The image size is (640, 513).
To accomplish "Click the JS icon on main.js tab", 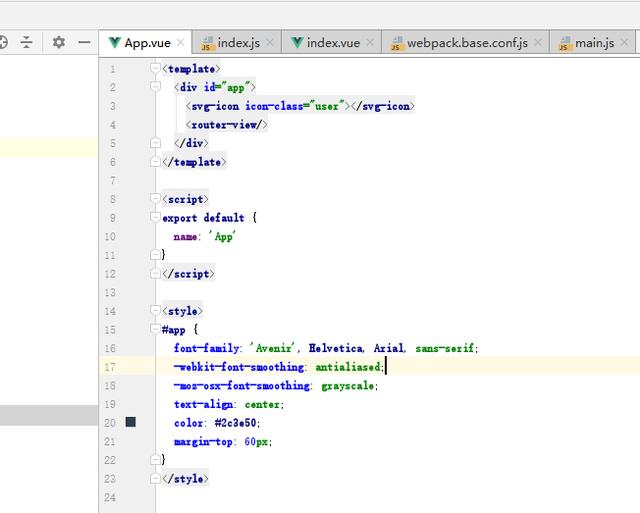I will pyautogui.click(x=564, y=43).
